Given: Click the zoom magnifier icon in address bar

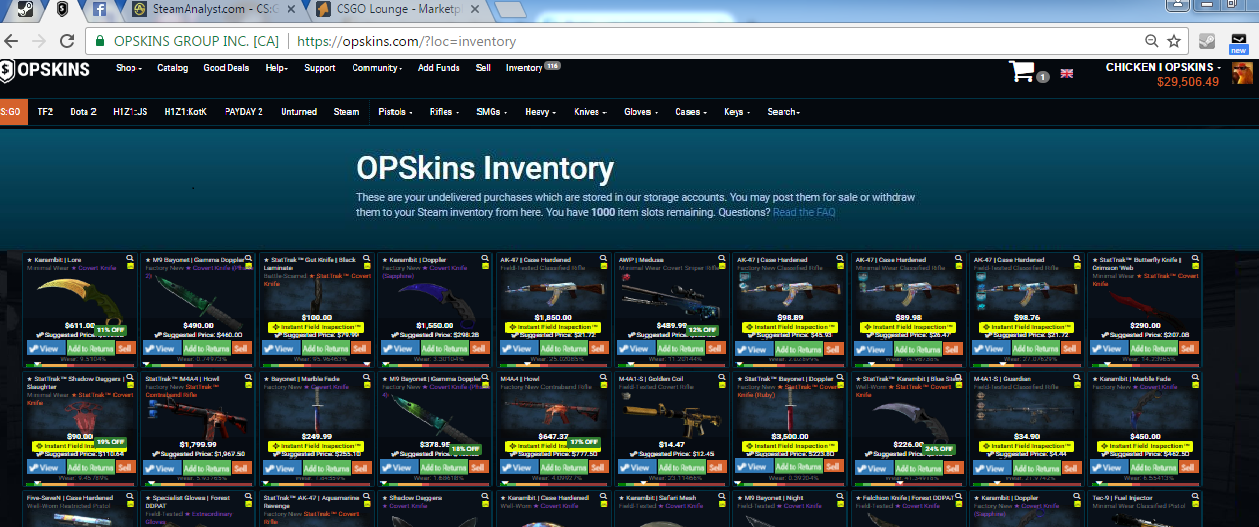Looking at the screenshot, I should point(1152,42).
